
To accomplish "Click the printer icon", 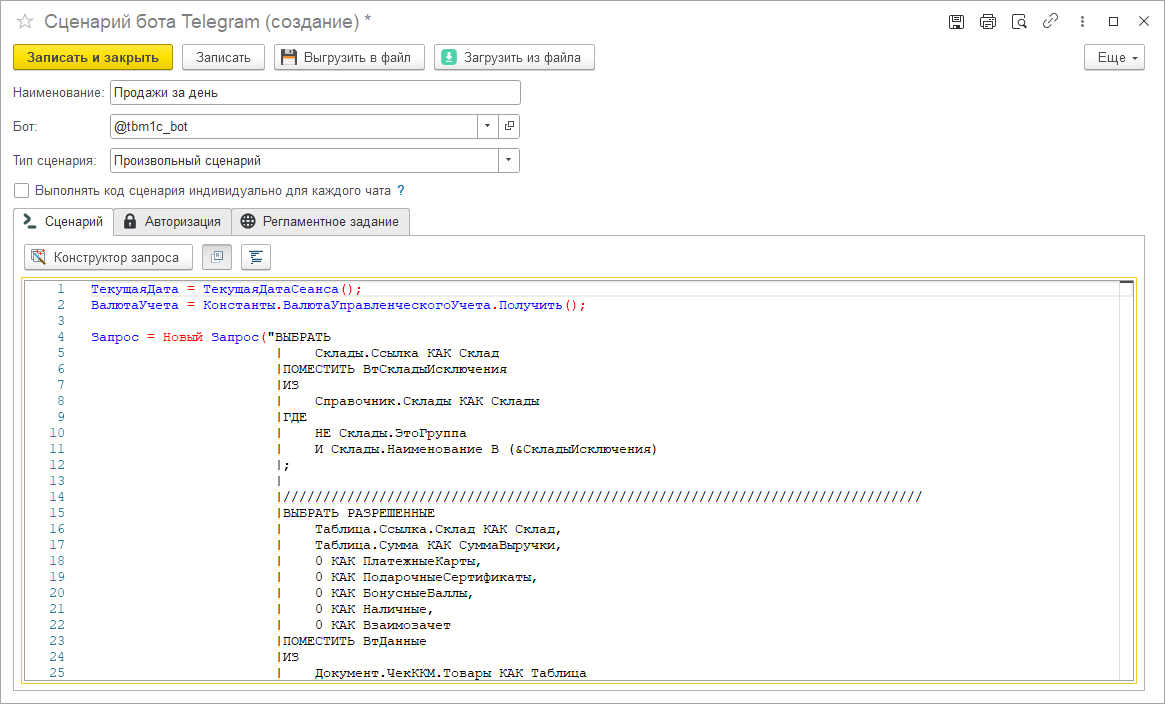I will 987,22.
